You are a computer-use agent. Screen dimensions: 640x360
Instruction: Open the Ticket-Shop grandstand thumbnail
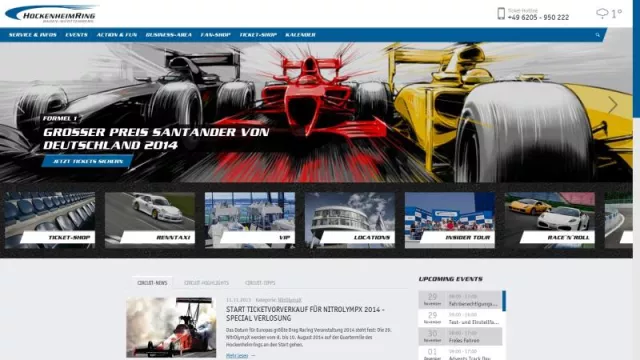(50, 220)
